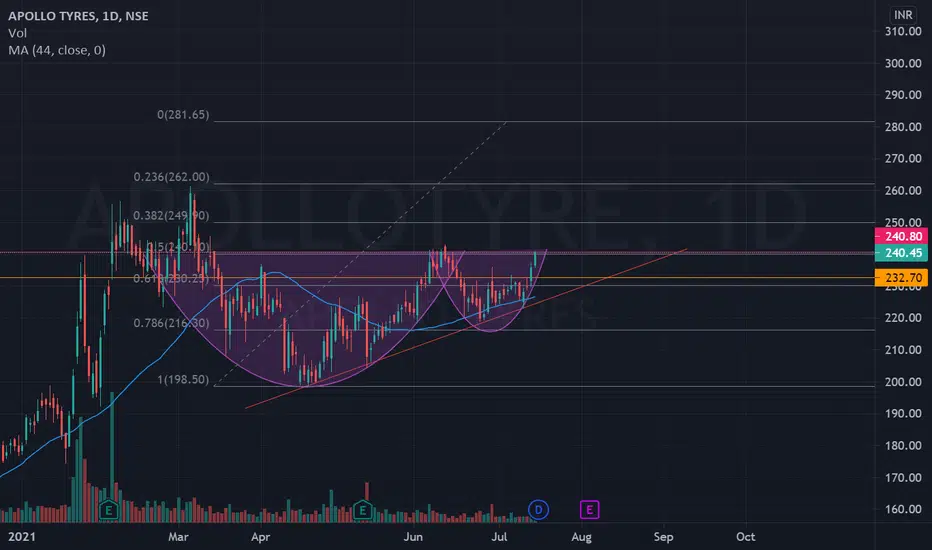Click the Jul time axis label
The image size is (932, 550).
click(499, 537)
